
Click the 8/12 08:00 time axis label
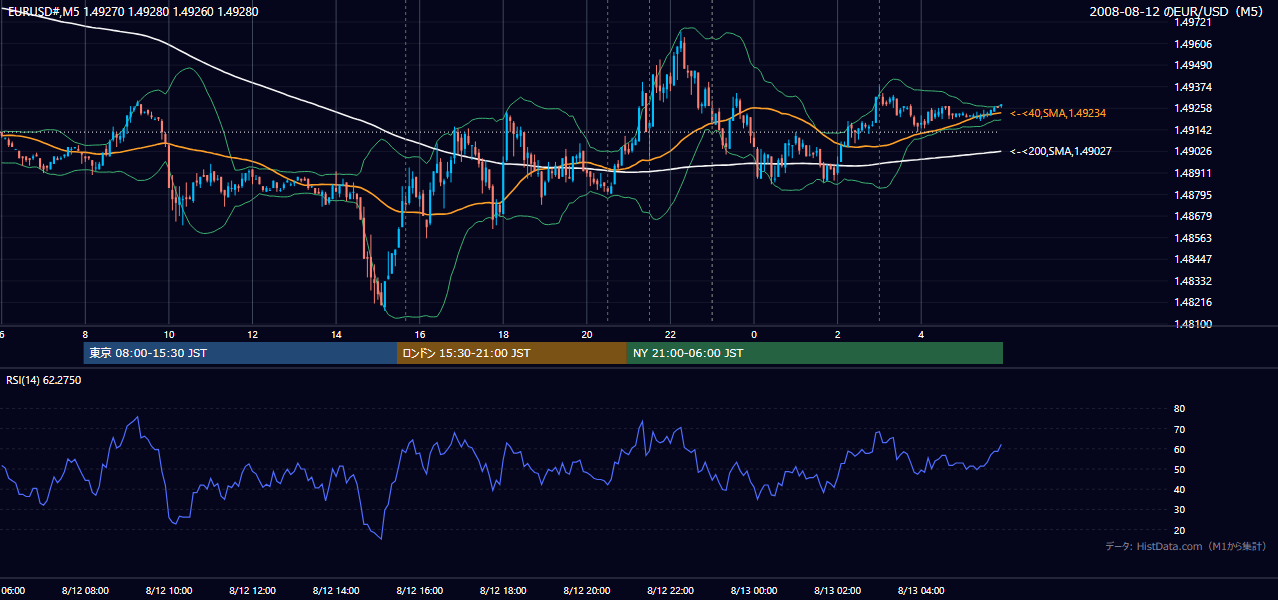[x=85, y=591]
